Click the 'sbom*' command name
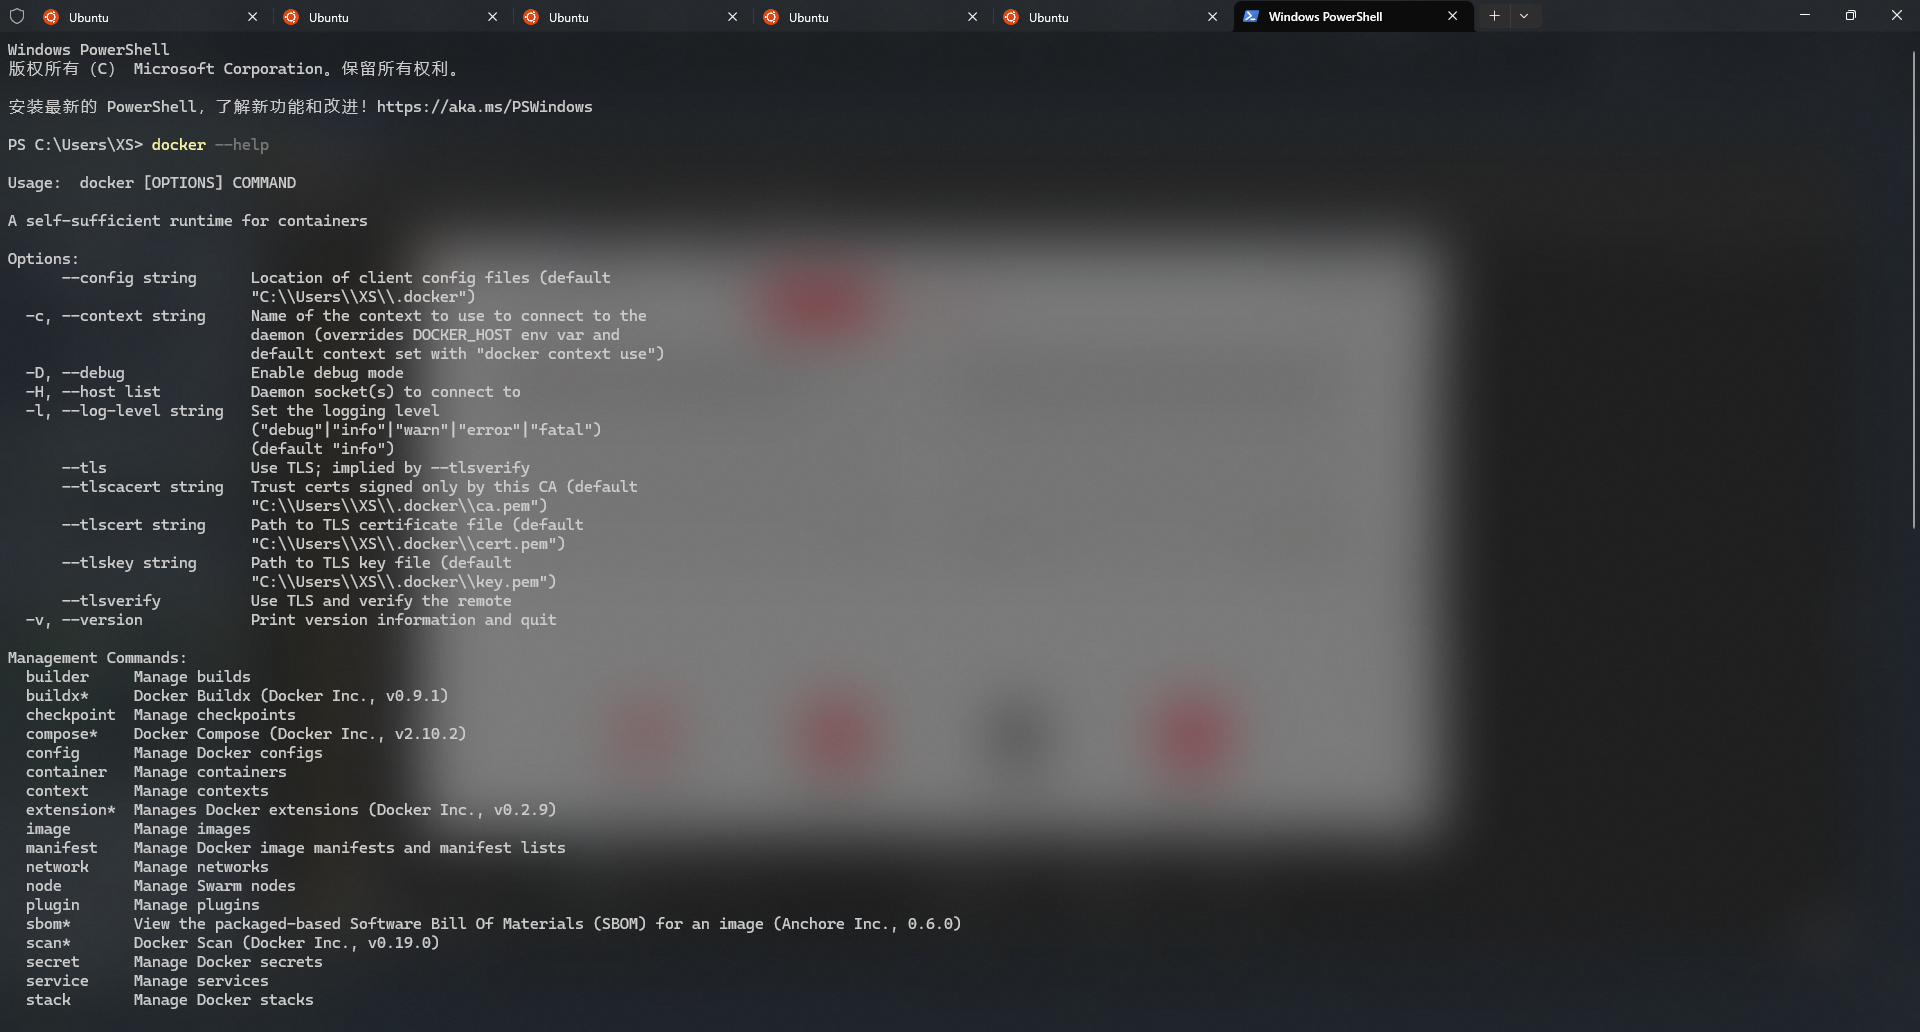 [x=48, y=923]
